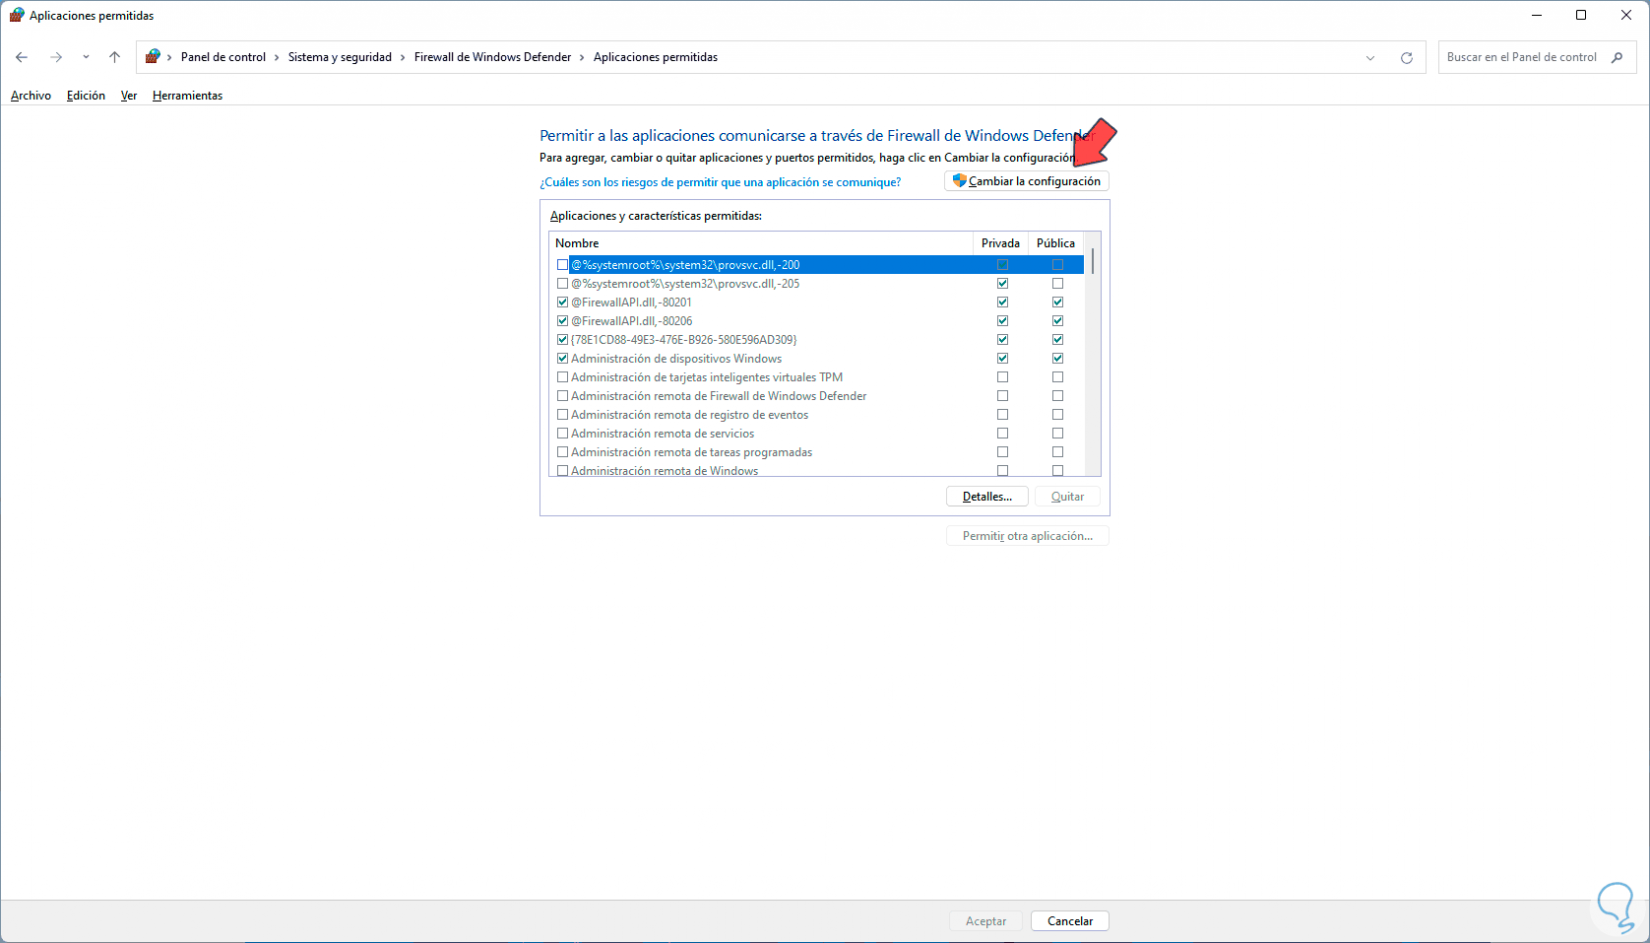Sort list by the Nombre column header
This screenshot has width=1650, height=943.
[761, 243]
